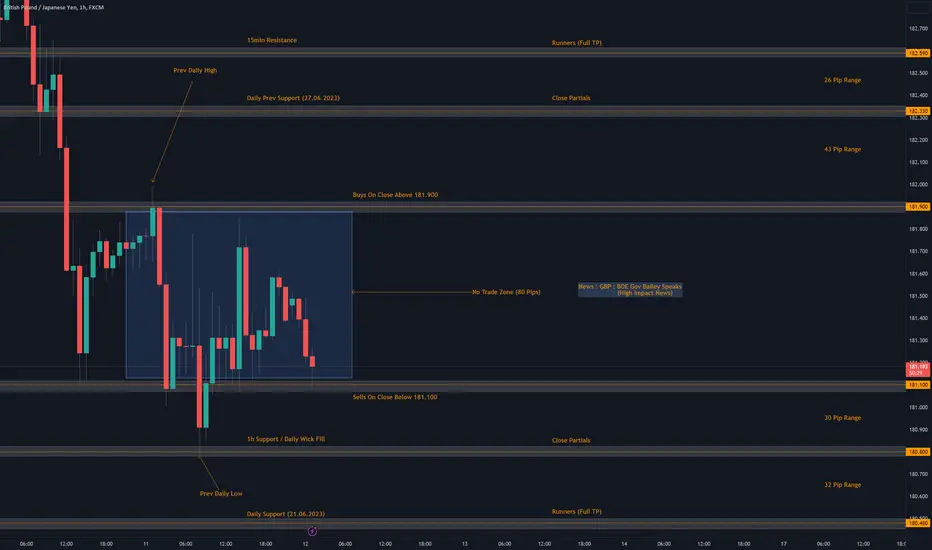The height and width of the screenshot is (550, 932).
Task: Select the "43 Pip Range" label
Action: (842, 149)
